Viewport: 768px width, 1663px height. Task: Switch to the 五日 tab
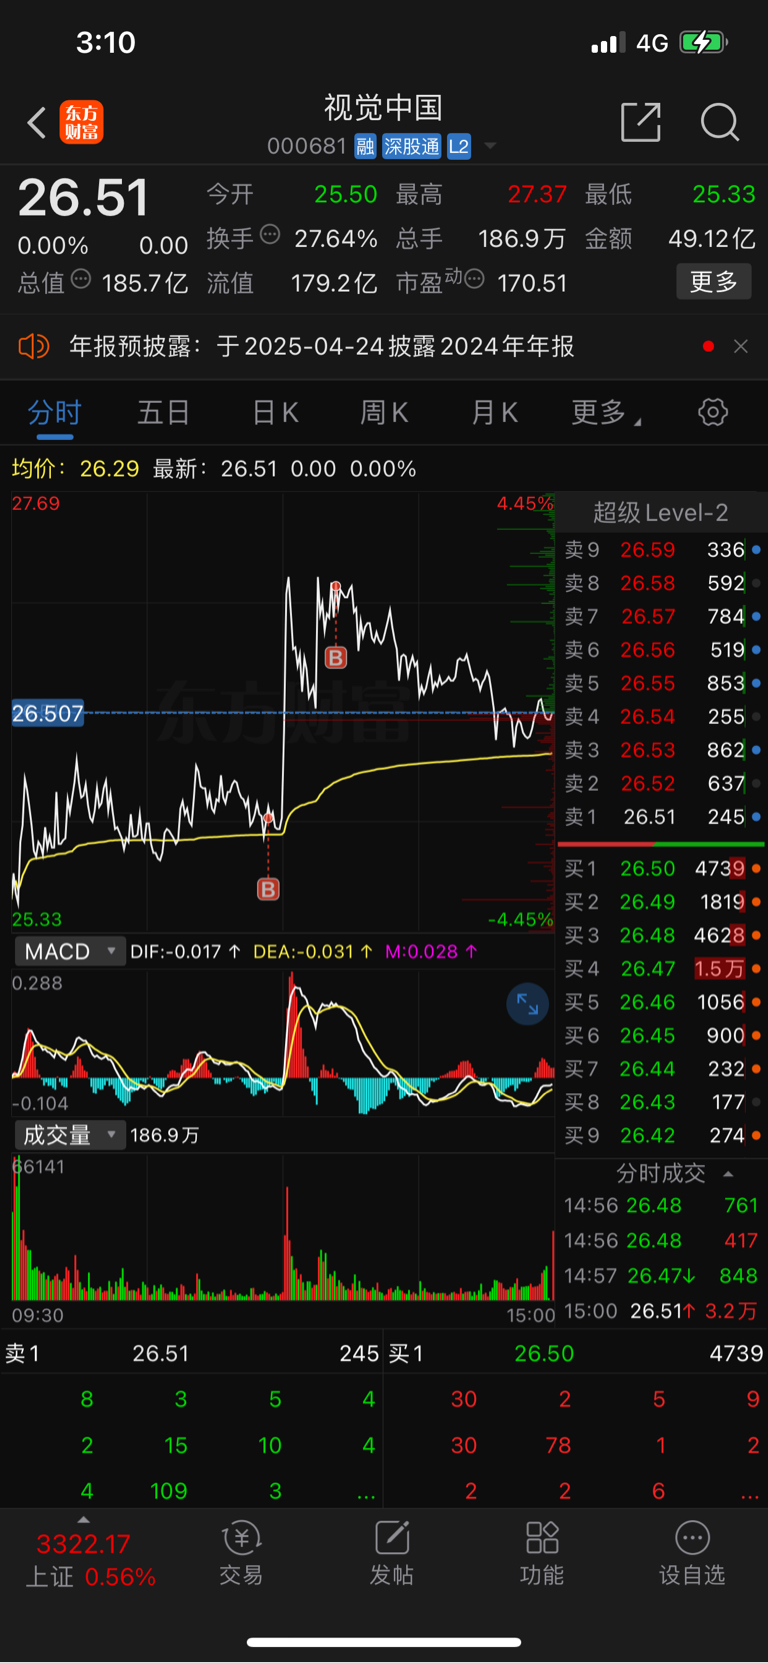(164, 412)
